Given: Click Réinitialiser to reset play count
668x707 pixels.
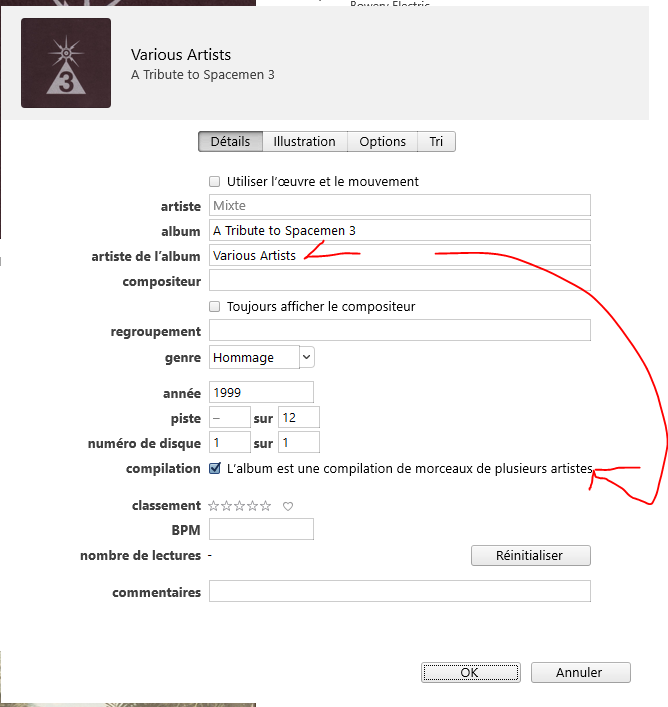Looking at the screenshot, I should pyautogui.click(x=531, y=556).
